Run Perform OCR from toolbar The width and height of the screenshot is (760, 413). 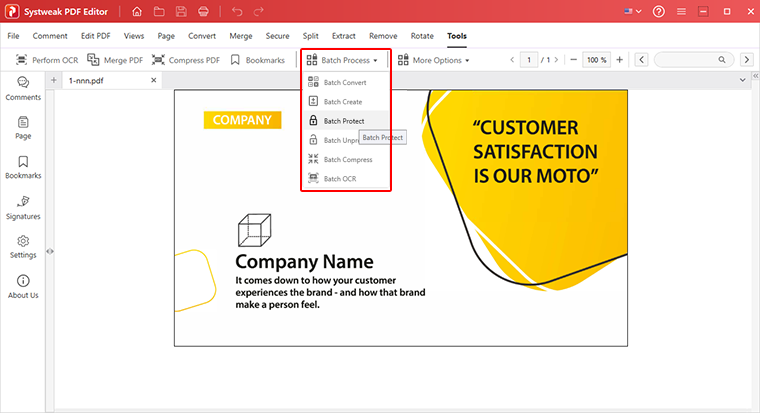tap(47, 60)
